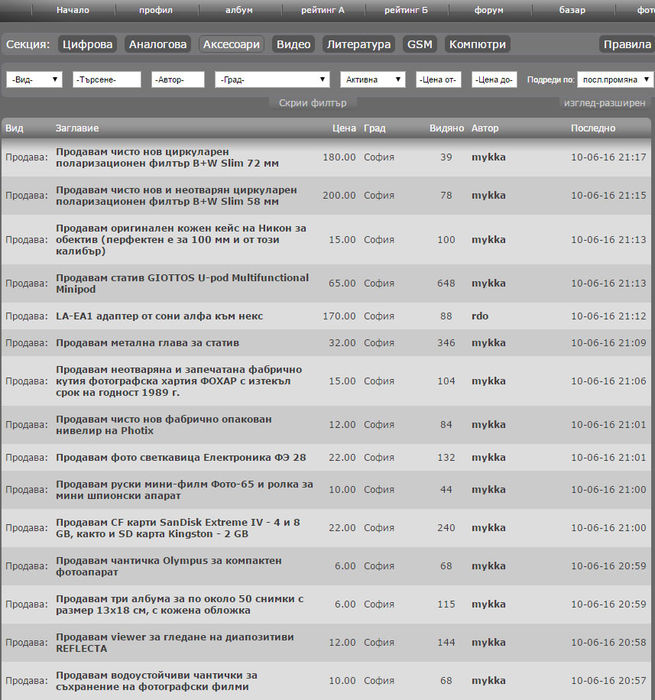
Task: Click the Цена от price field
Action: click(438, 80)
